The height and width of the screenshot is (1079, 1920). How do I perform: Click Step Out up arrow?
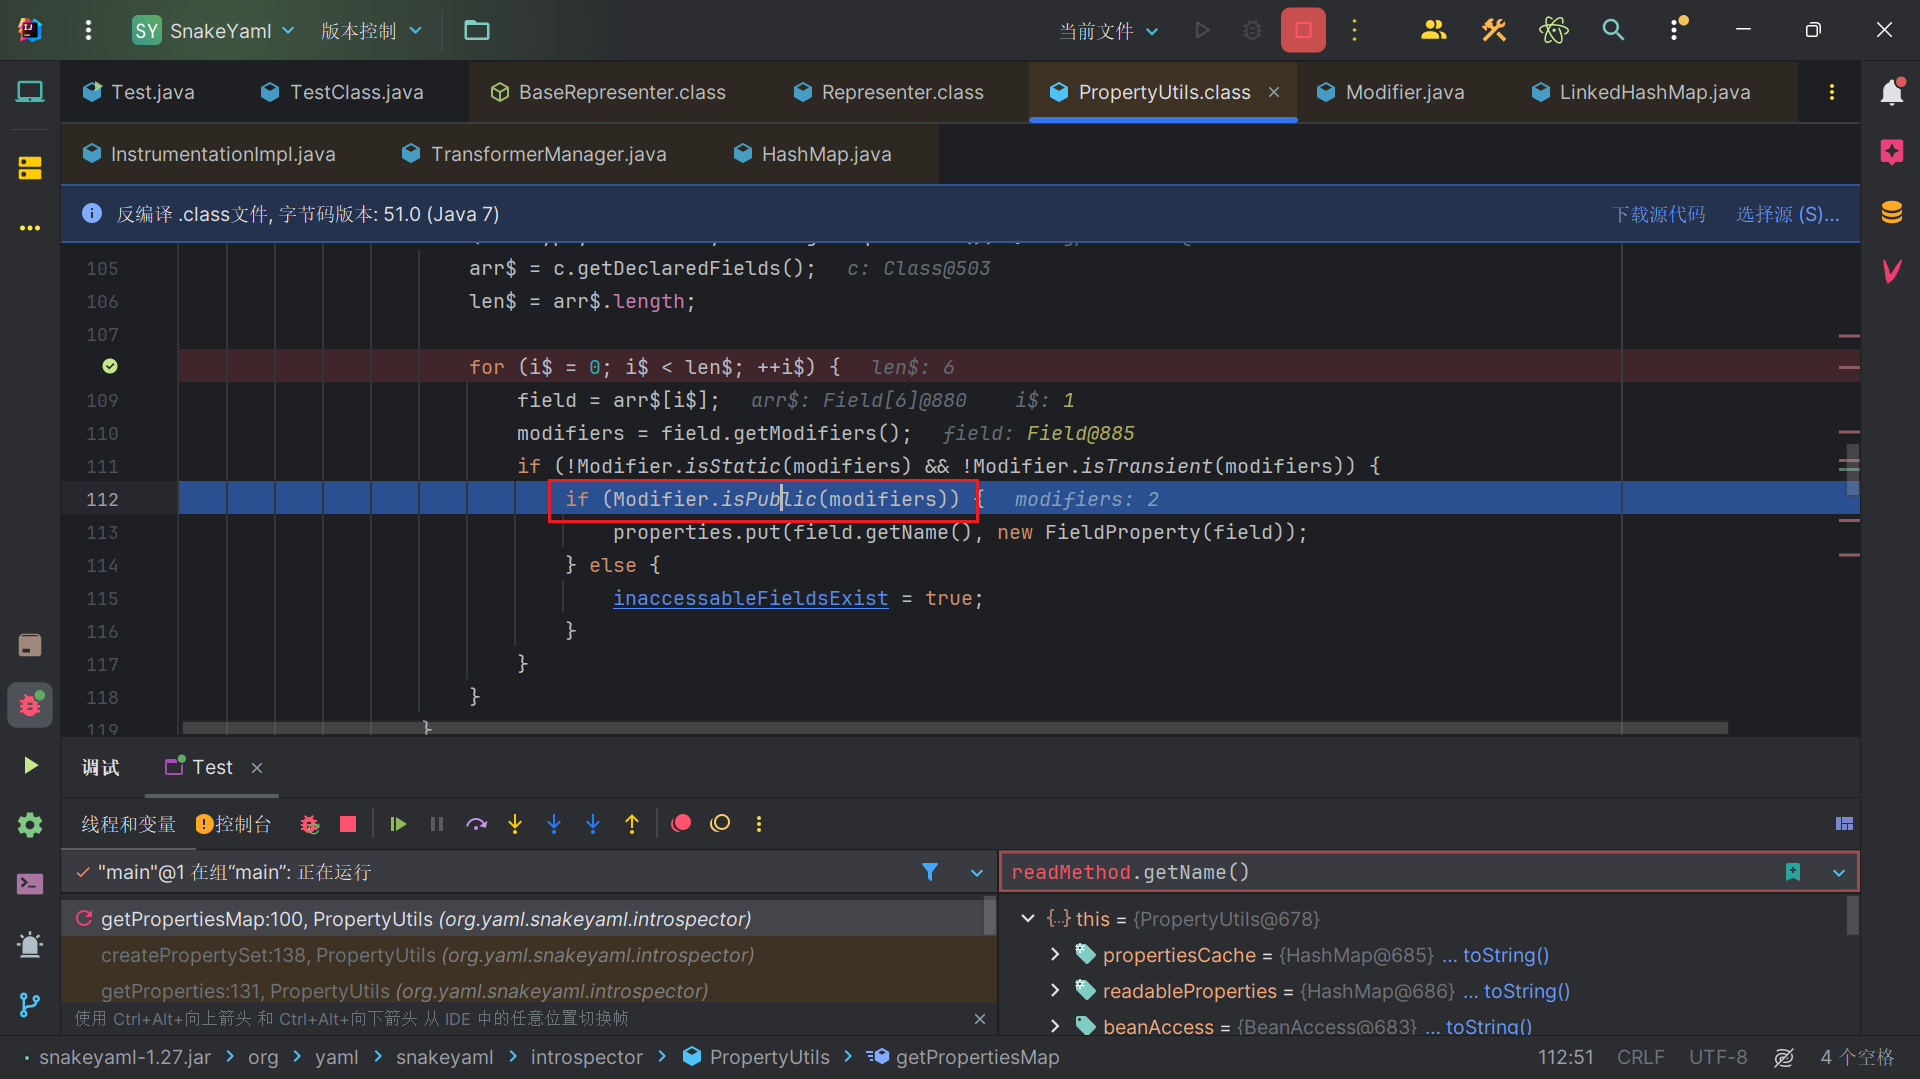[x=632, y=824]
